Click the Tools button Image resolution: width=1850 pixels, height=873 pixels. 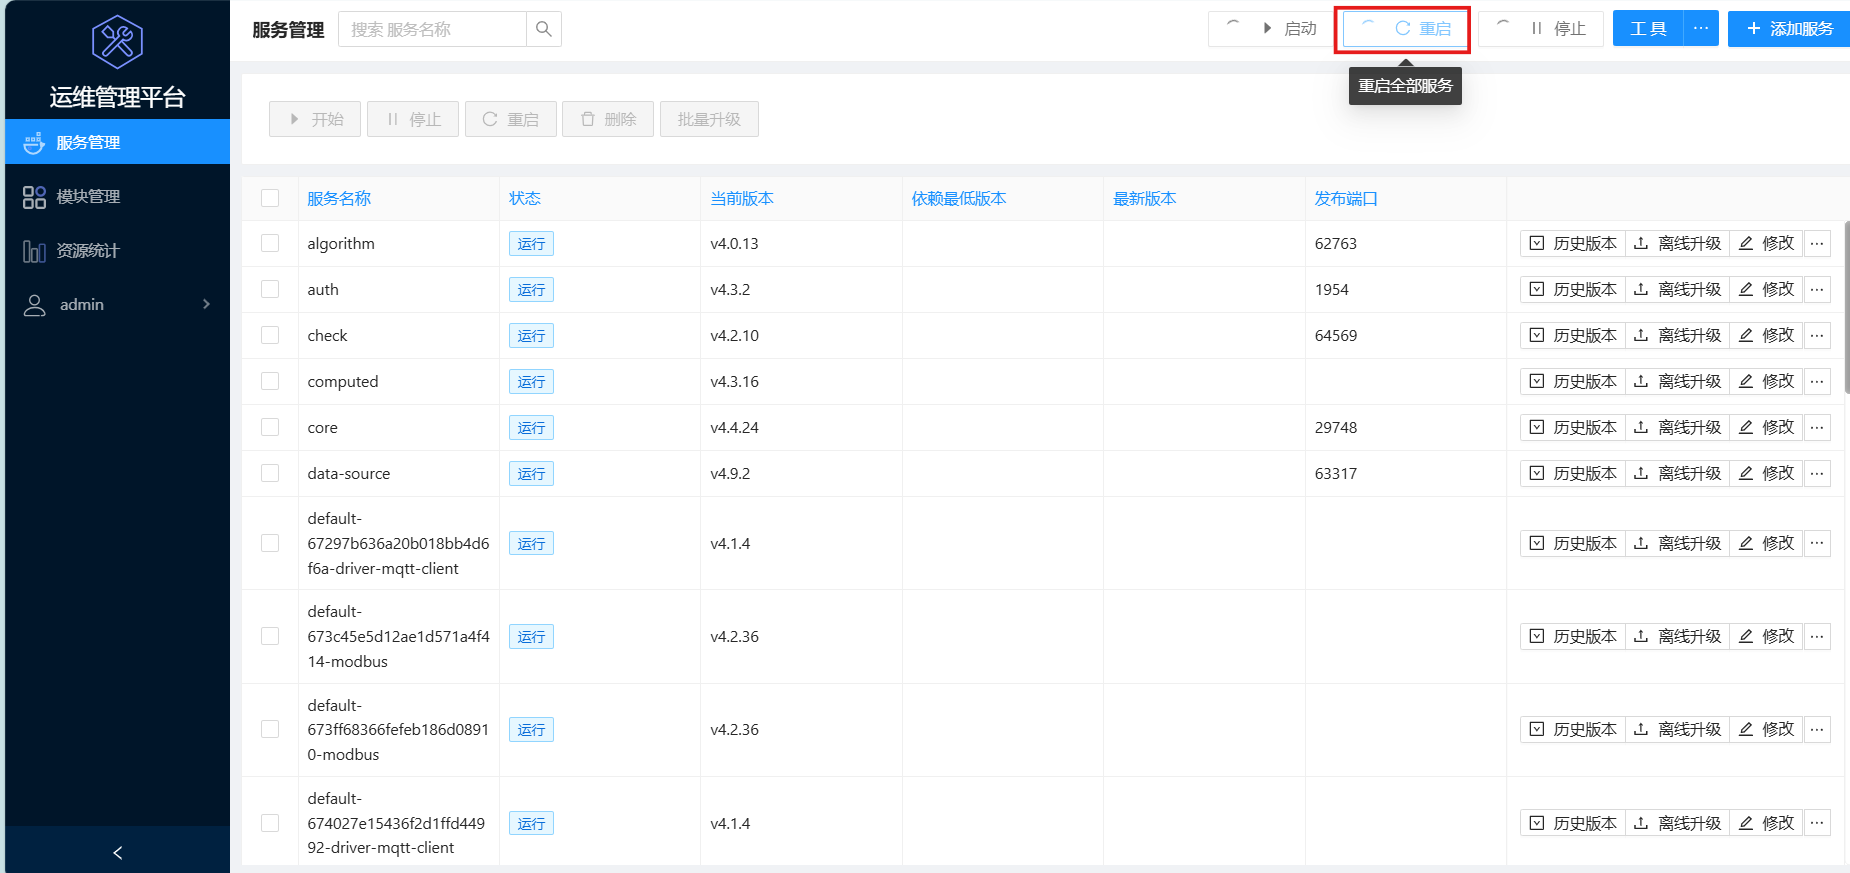pos(1647,29)
